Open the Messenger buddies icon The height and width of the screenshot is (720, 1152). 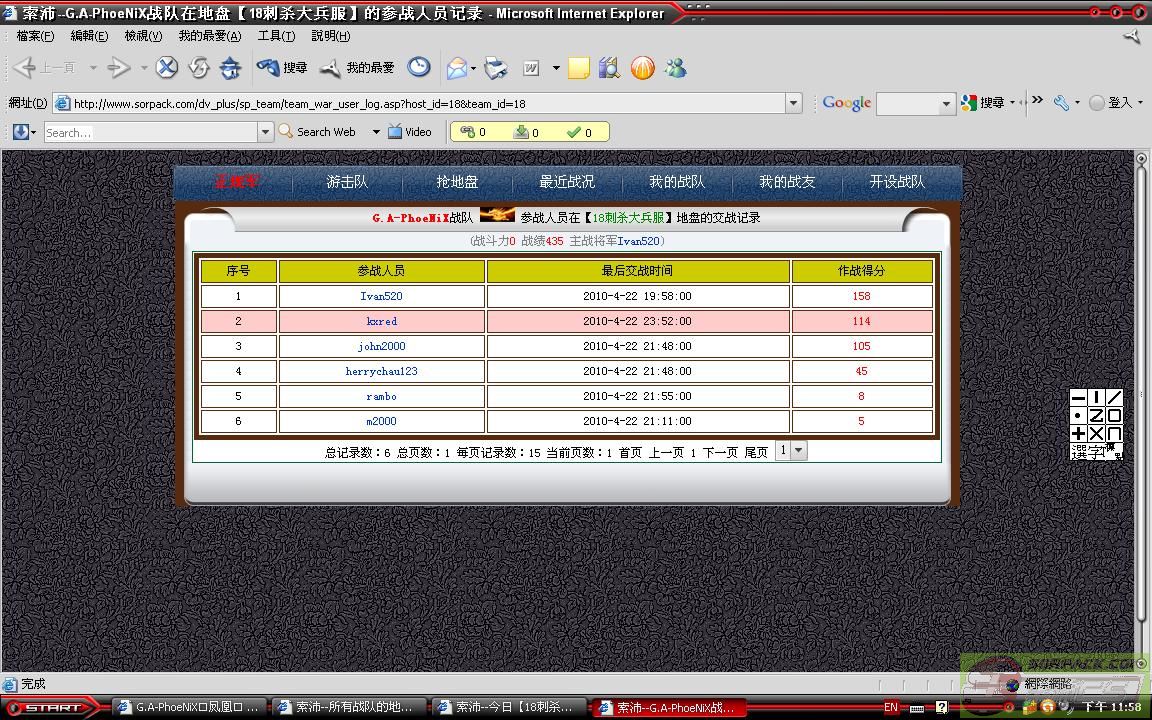(676, 68)
